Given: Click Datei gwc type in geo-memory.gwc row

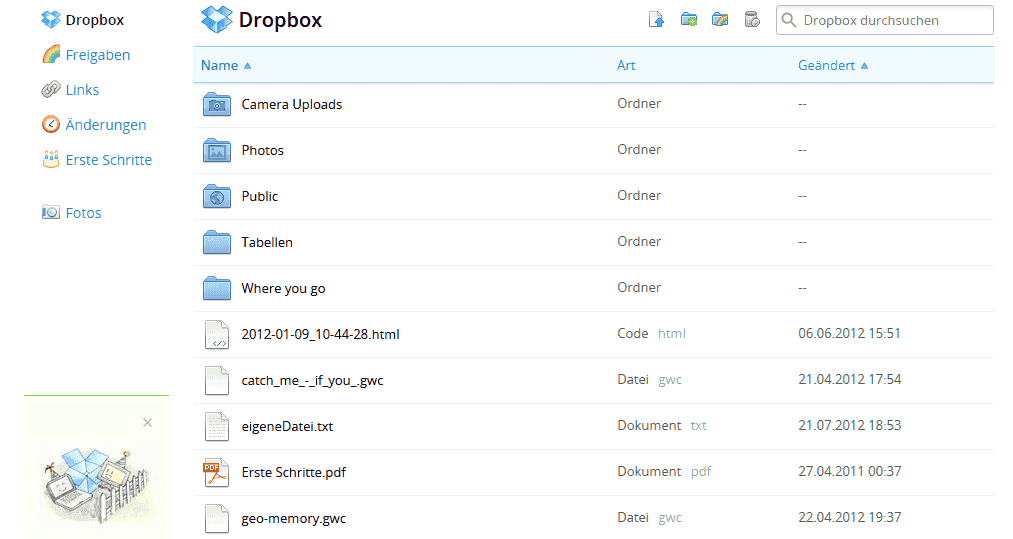Looking at the screenshot, I should pyautogui.click(x=649, y=517).
